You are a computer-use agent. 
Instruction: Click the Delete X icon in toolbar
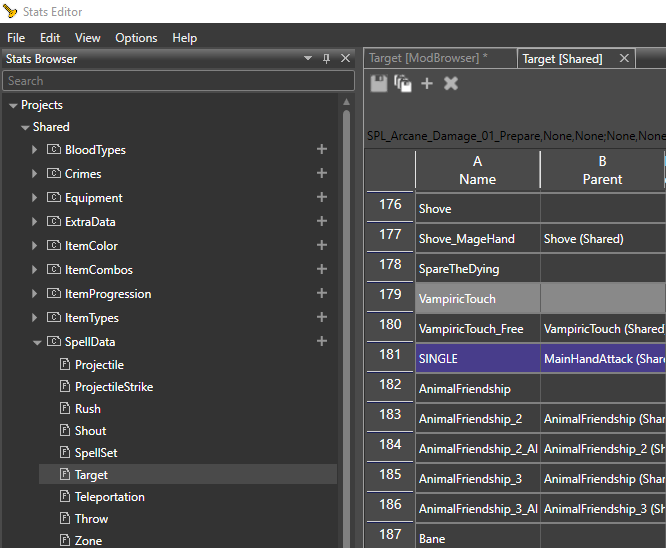[451, 84]
